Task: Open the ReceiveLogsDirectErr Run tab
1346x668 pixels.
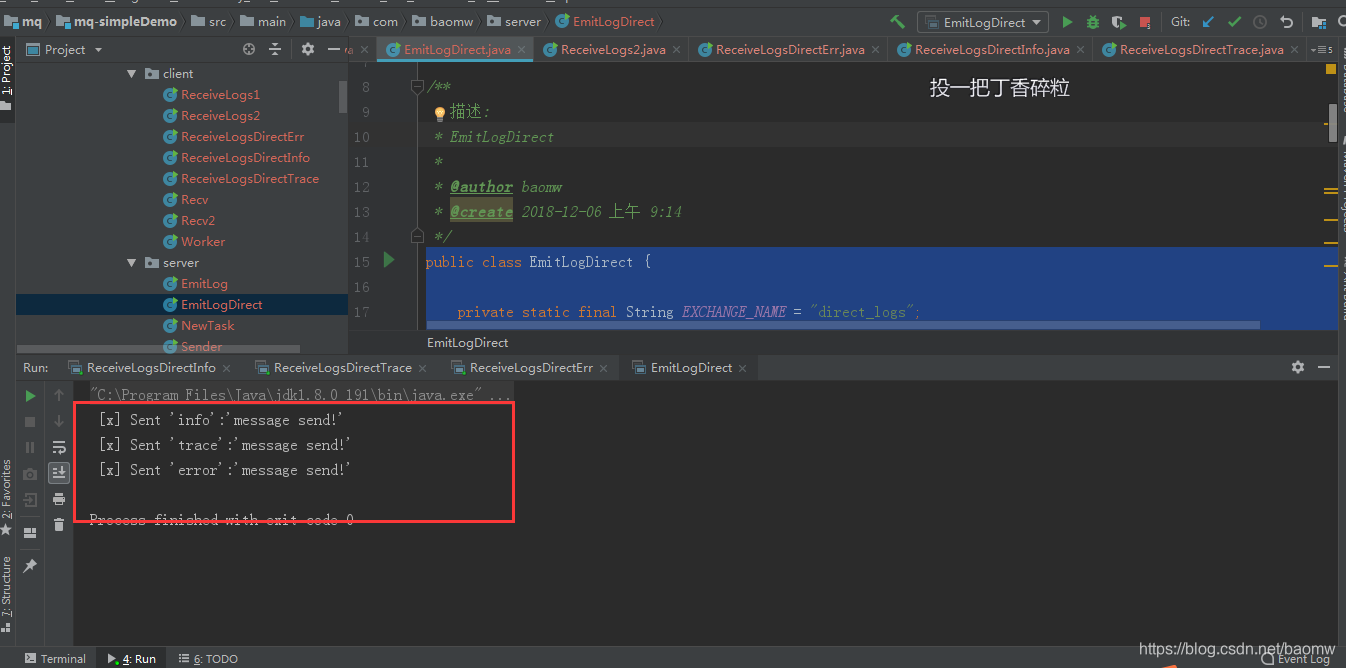Action: [x=531, y=367]
